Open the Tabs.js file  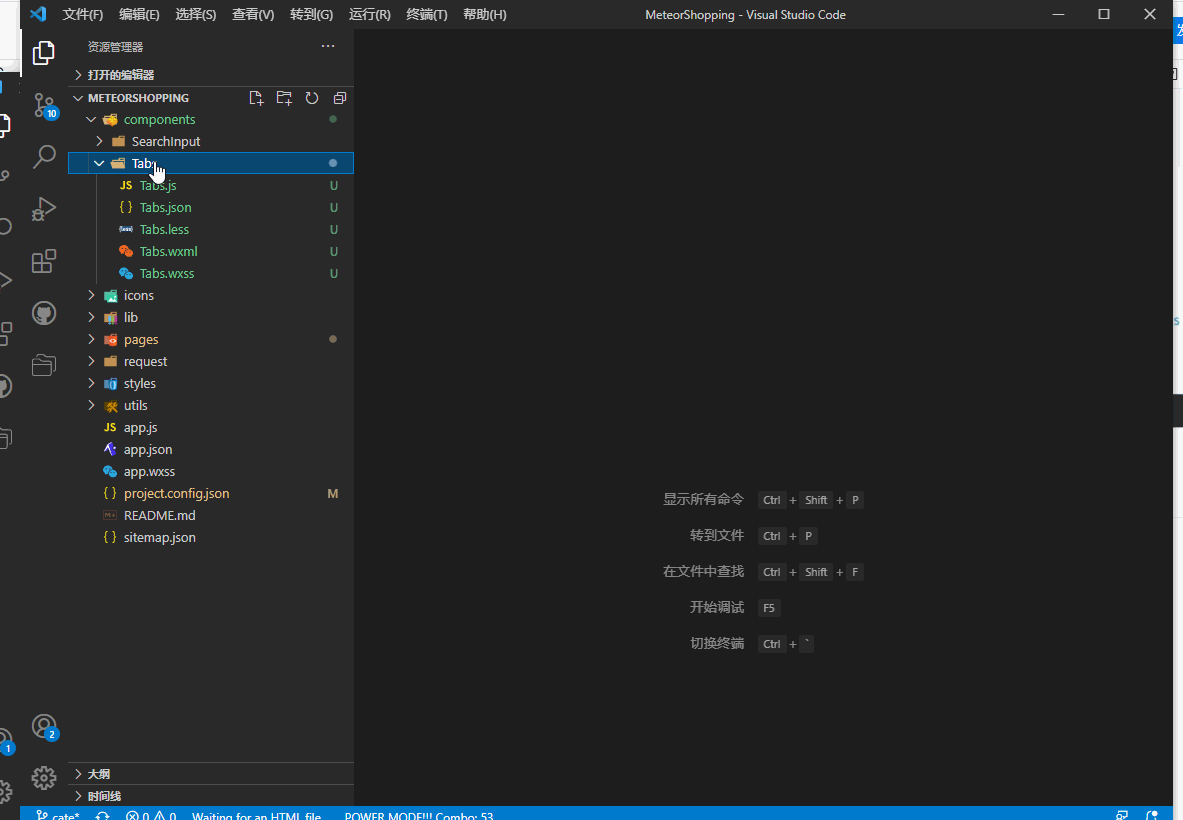210,186
